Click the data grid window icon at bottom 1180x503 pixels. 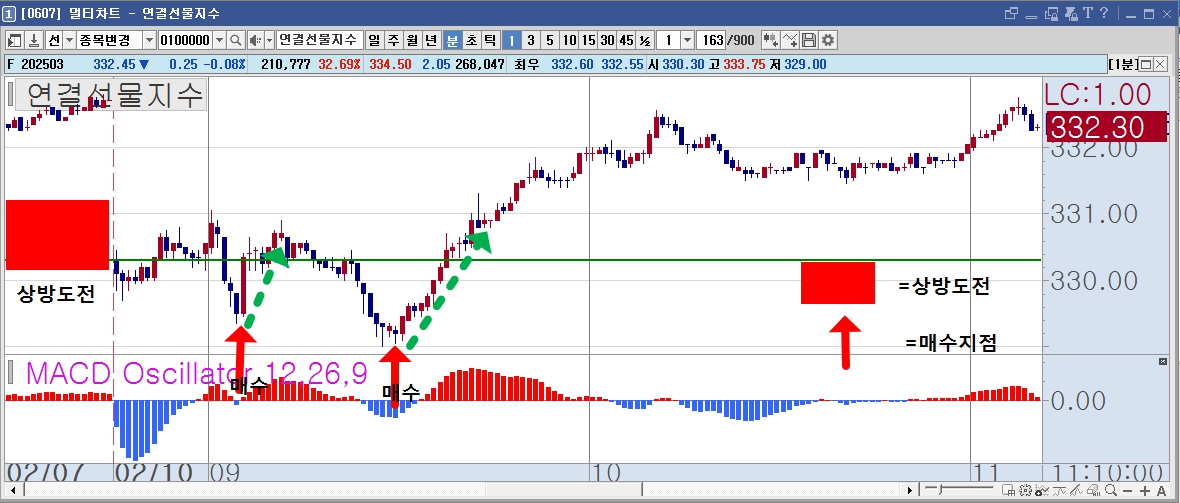[1008, 490]
